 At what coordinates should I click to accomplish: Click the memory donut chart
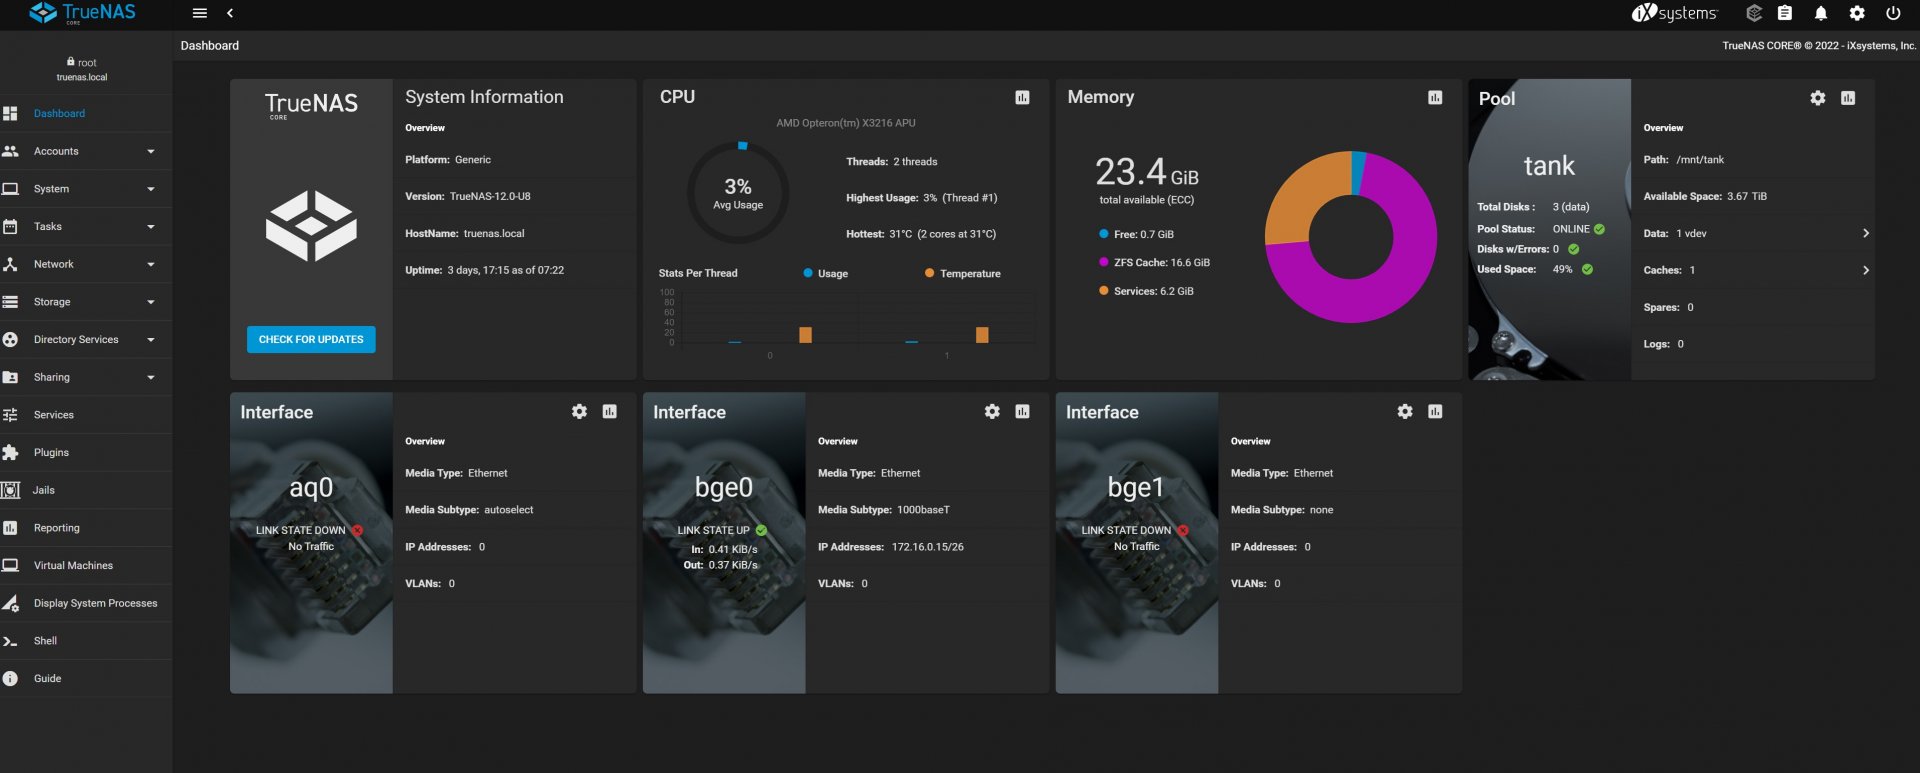coord(1351,237)
